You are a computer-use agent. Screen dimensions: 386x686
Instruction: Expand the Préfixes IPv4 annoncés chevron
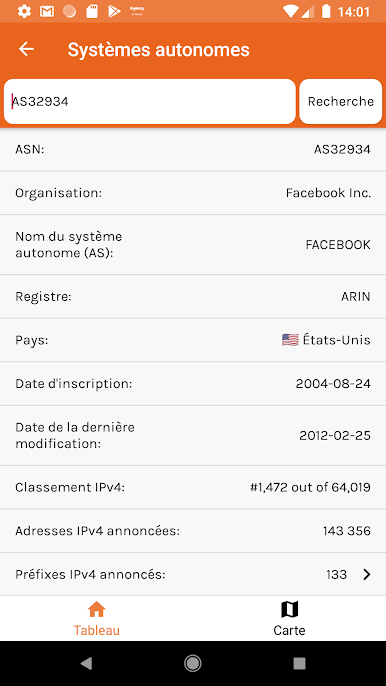[367, 574]
